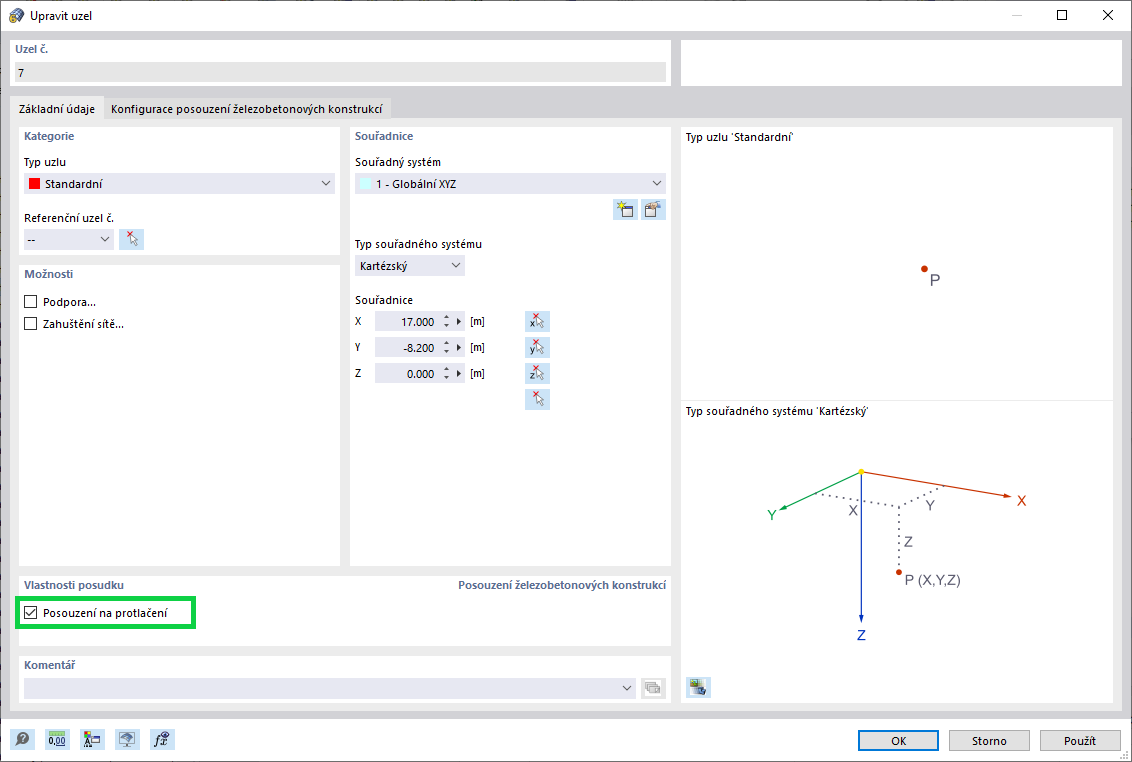Enable the Zahuštění sítě... checkbox
The height and width of the screenshot is (762, 1132).
pos(30,324)
